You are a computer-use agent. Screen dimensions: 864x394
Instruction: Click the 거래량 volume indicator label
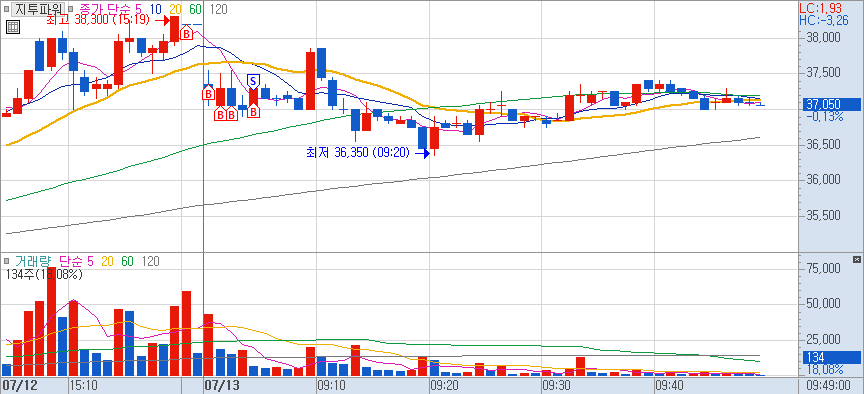pos(34,261)
